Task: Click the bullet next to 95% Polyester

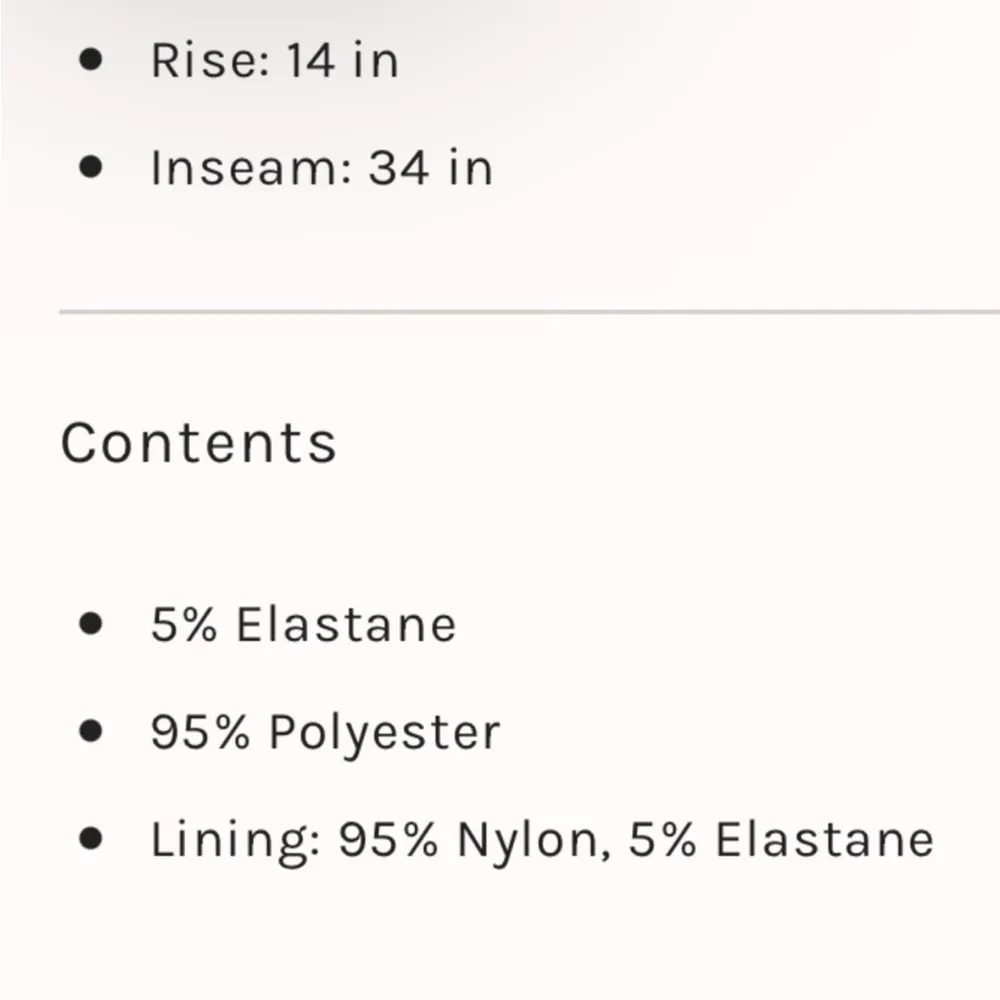Action: click(x=91, y=731)
